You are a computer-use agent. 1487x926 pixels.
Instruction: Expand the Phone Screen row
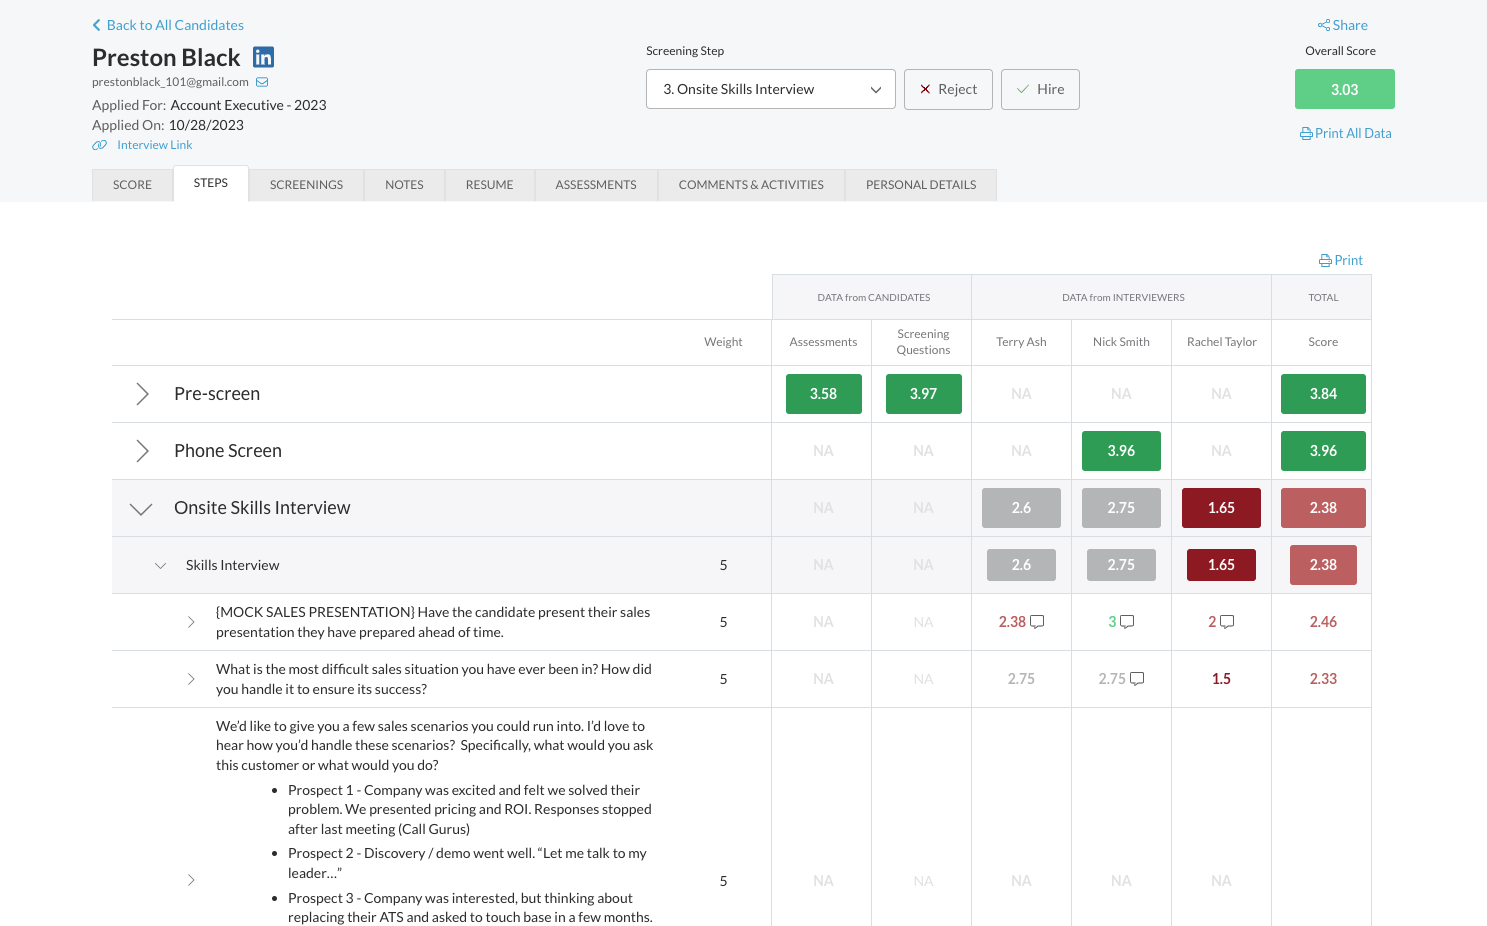click(x=142, y=451)
